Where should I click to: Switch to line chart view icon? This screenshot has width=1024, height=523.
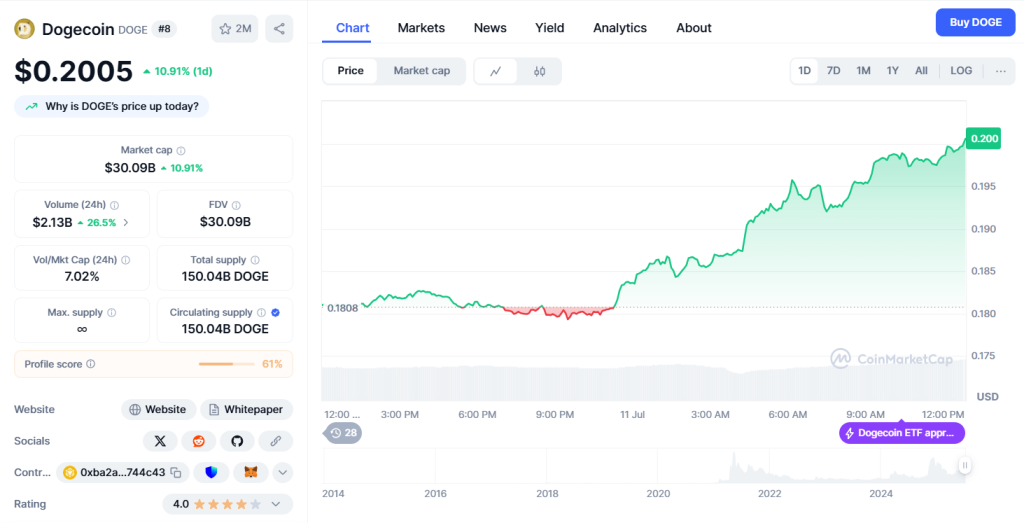click(496, 71)
